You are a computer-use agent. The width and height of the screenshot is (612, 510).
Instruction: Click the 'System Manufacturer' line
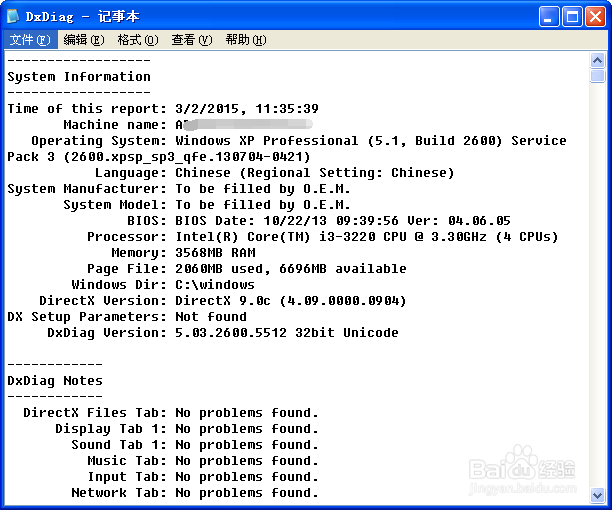[x=179, y=188]
